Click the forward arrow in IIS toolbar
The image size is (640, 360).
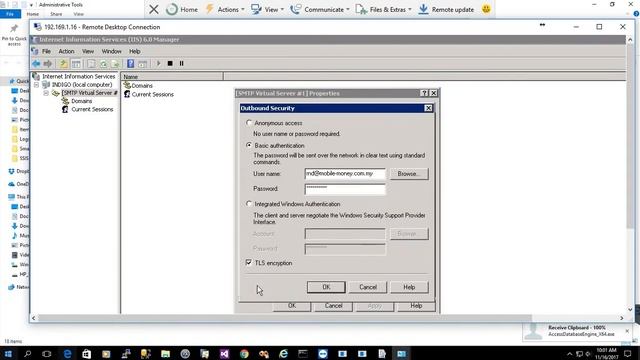pyautogui.click(x=48, y=64)
